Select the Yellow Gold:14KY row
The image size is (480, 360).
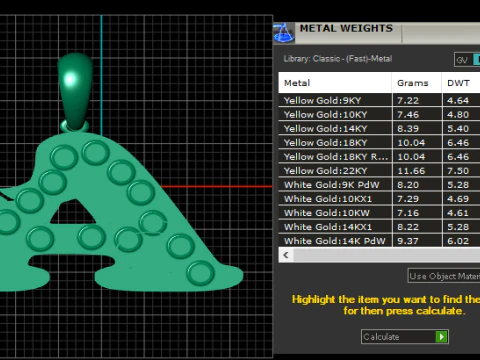(379, 128)
